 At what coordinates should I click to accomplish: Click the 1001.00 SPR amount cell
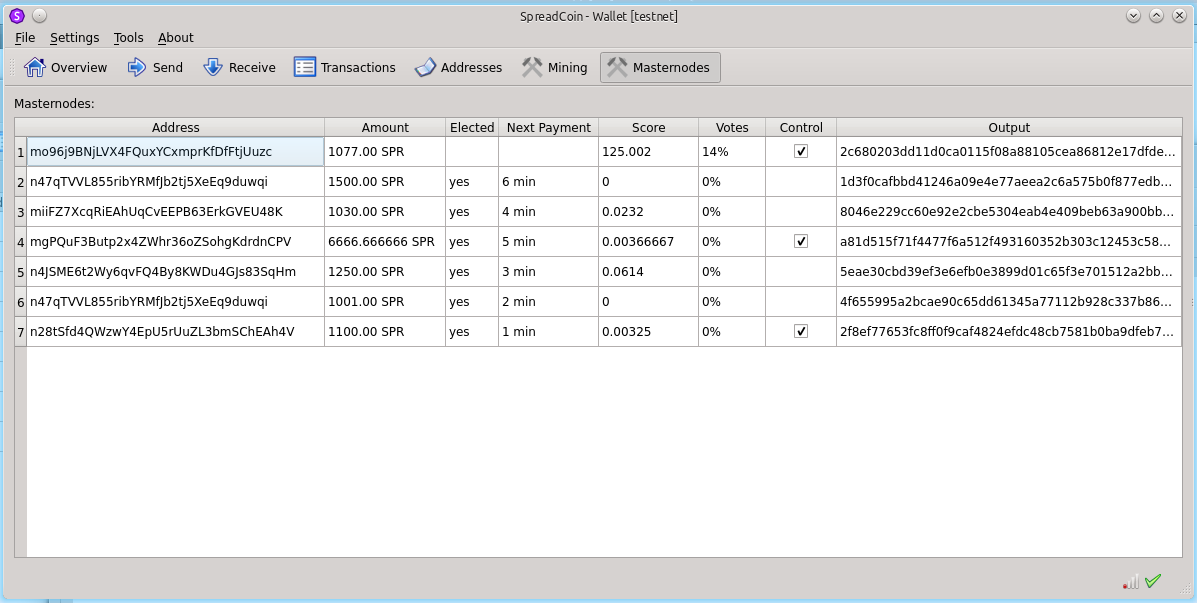pyautogui.click(x=385, y=302)
